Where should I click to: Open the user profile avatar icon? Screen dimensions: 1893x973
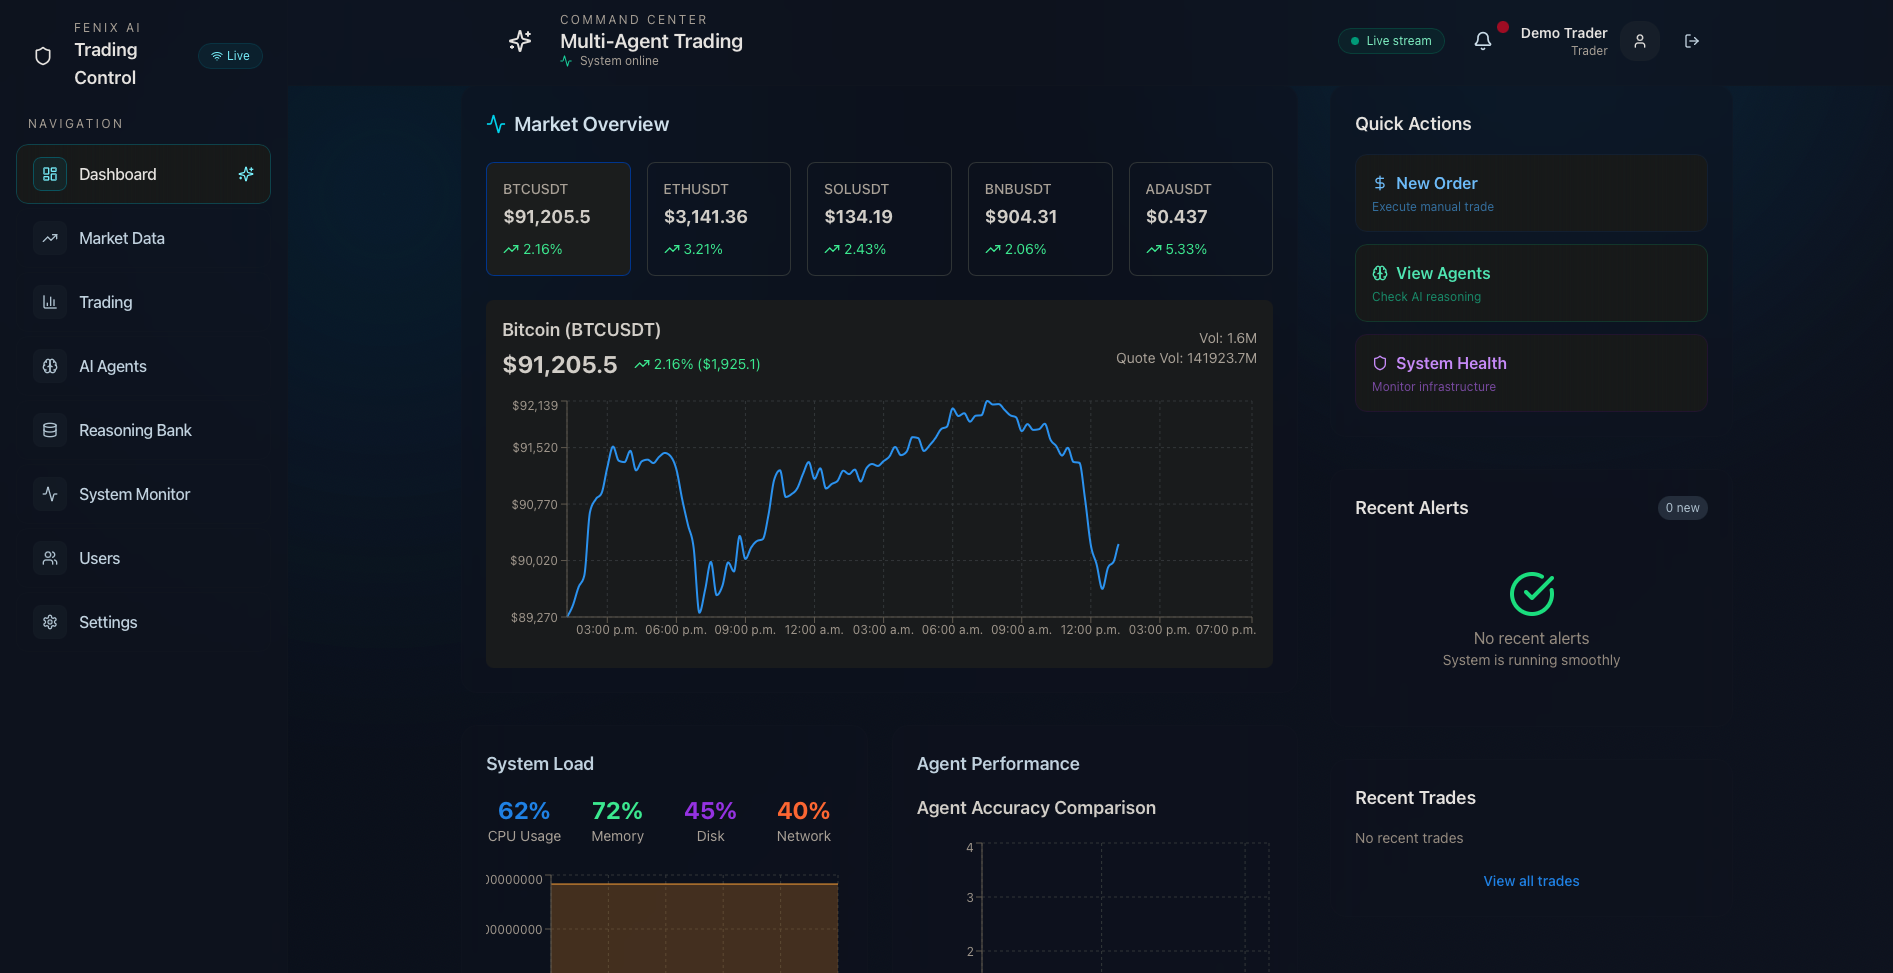pyautogui.click(x=1640, y=41)
